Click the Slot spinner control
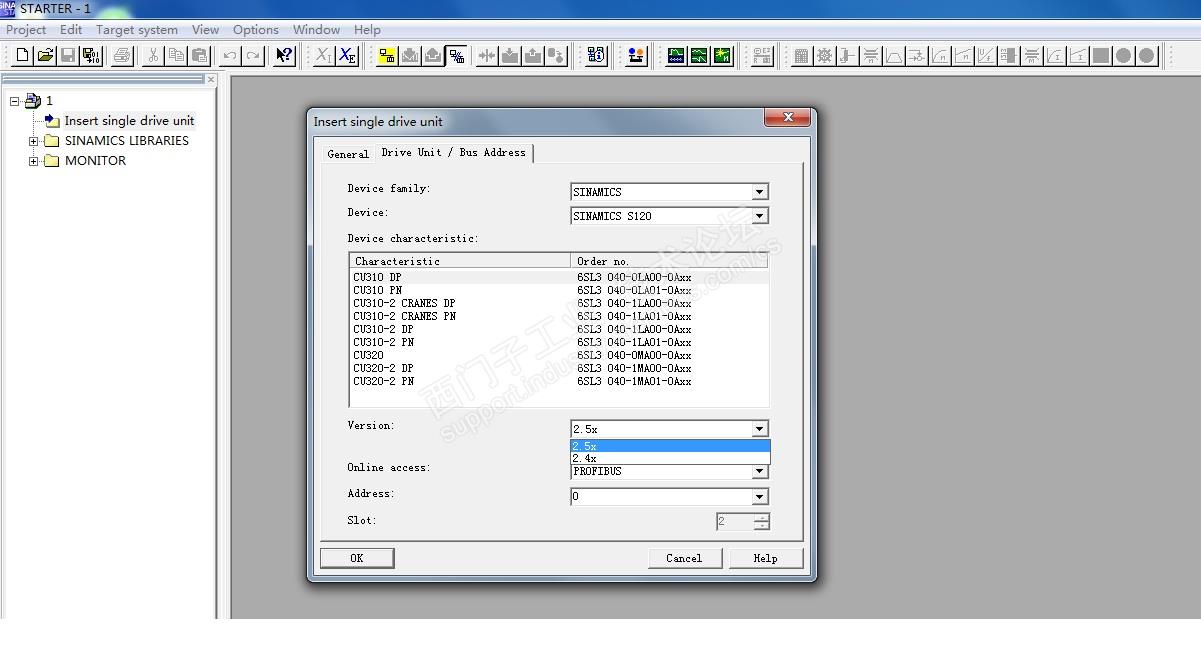Viewport: 1201px width, 648px height. [762, 522]
